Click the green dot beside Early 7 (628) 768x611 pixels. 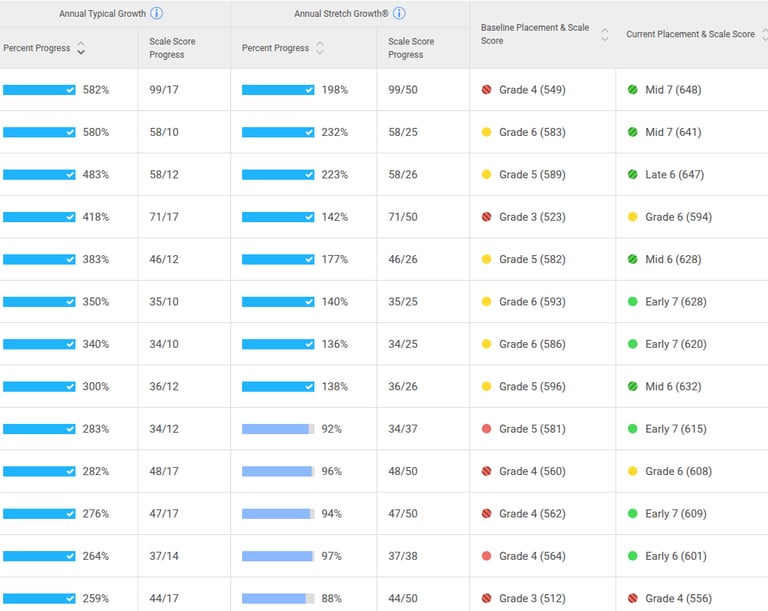coord(632,301)
